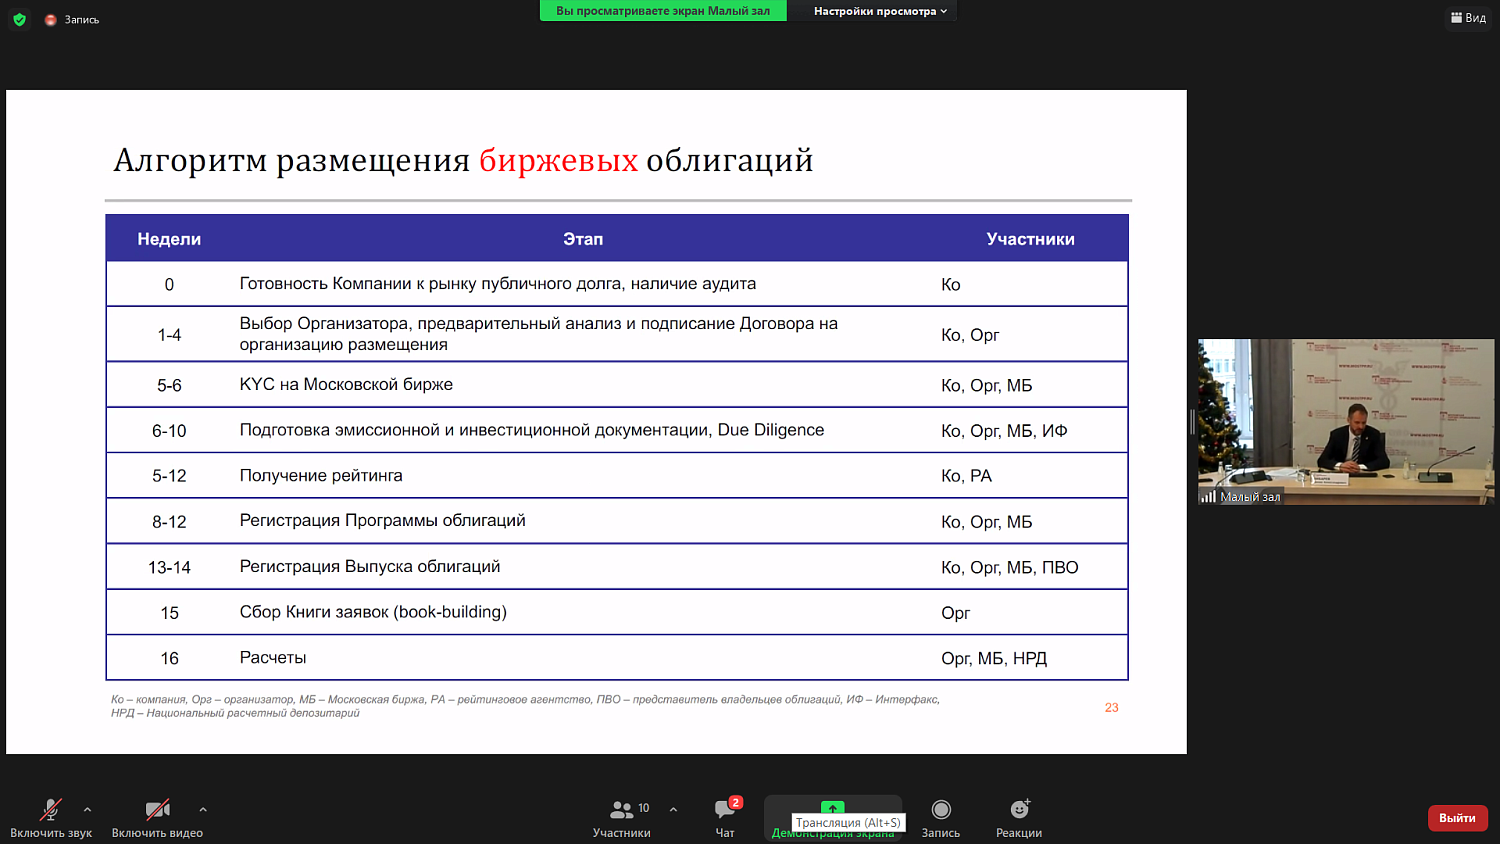The image size is (1500, 844).
Task: Click the 'Расчеты' stage text
Action: (273, 657)
